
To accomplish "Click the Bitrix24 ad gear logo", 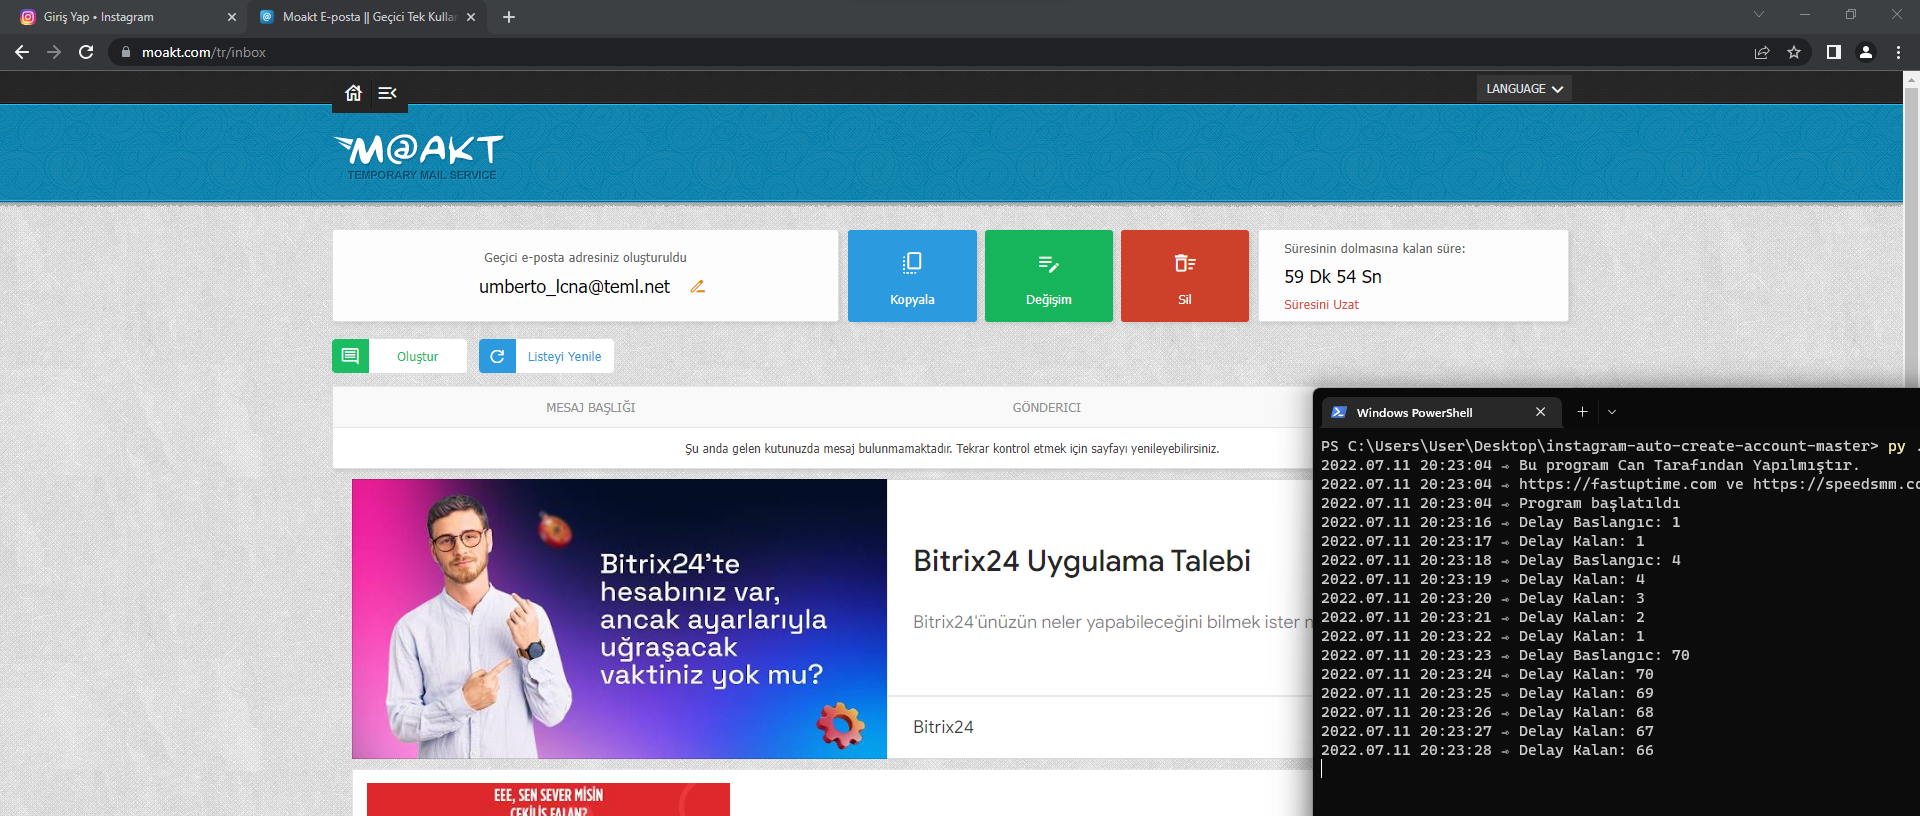I will coord(841,725).
